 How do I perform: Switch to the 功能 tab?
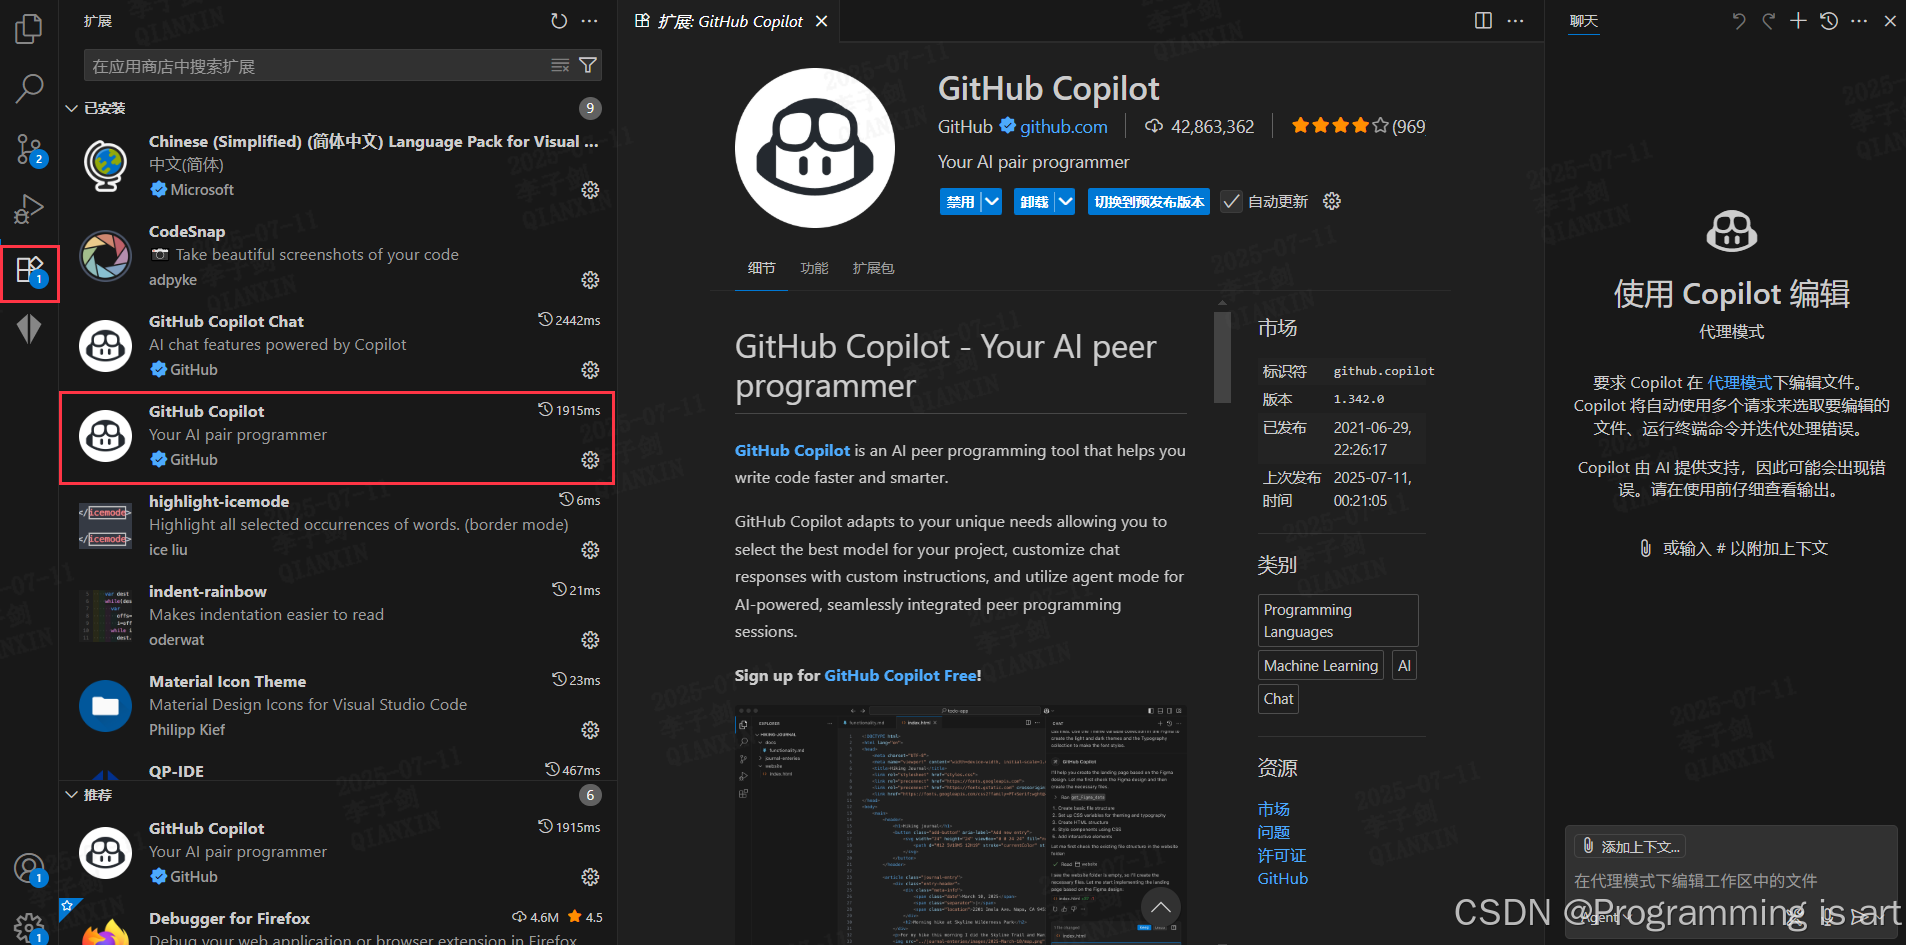[x=814, y=268]
